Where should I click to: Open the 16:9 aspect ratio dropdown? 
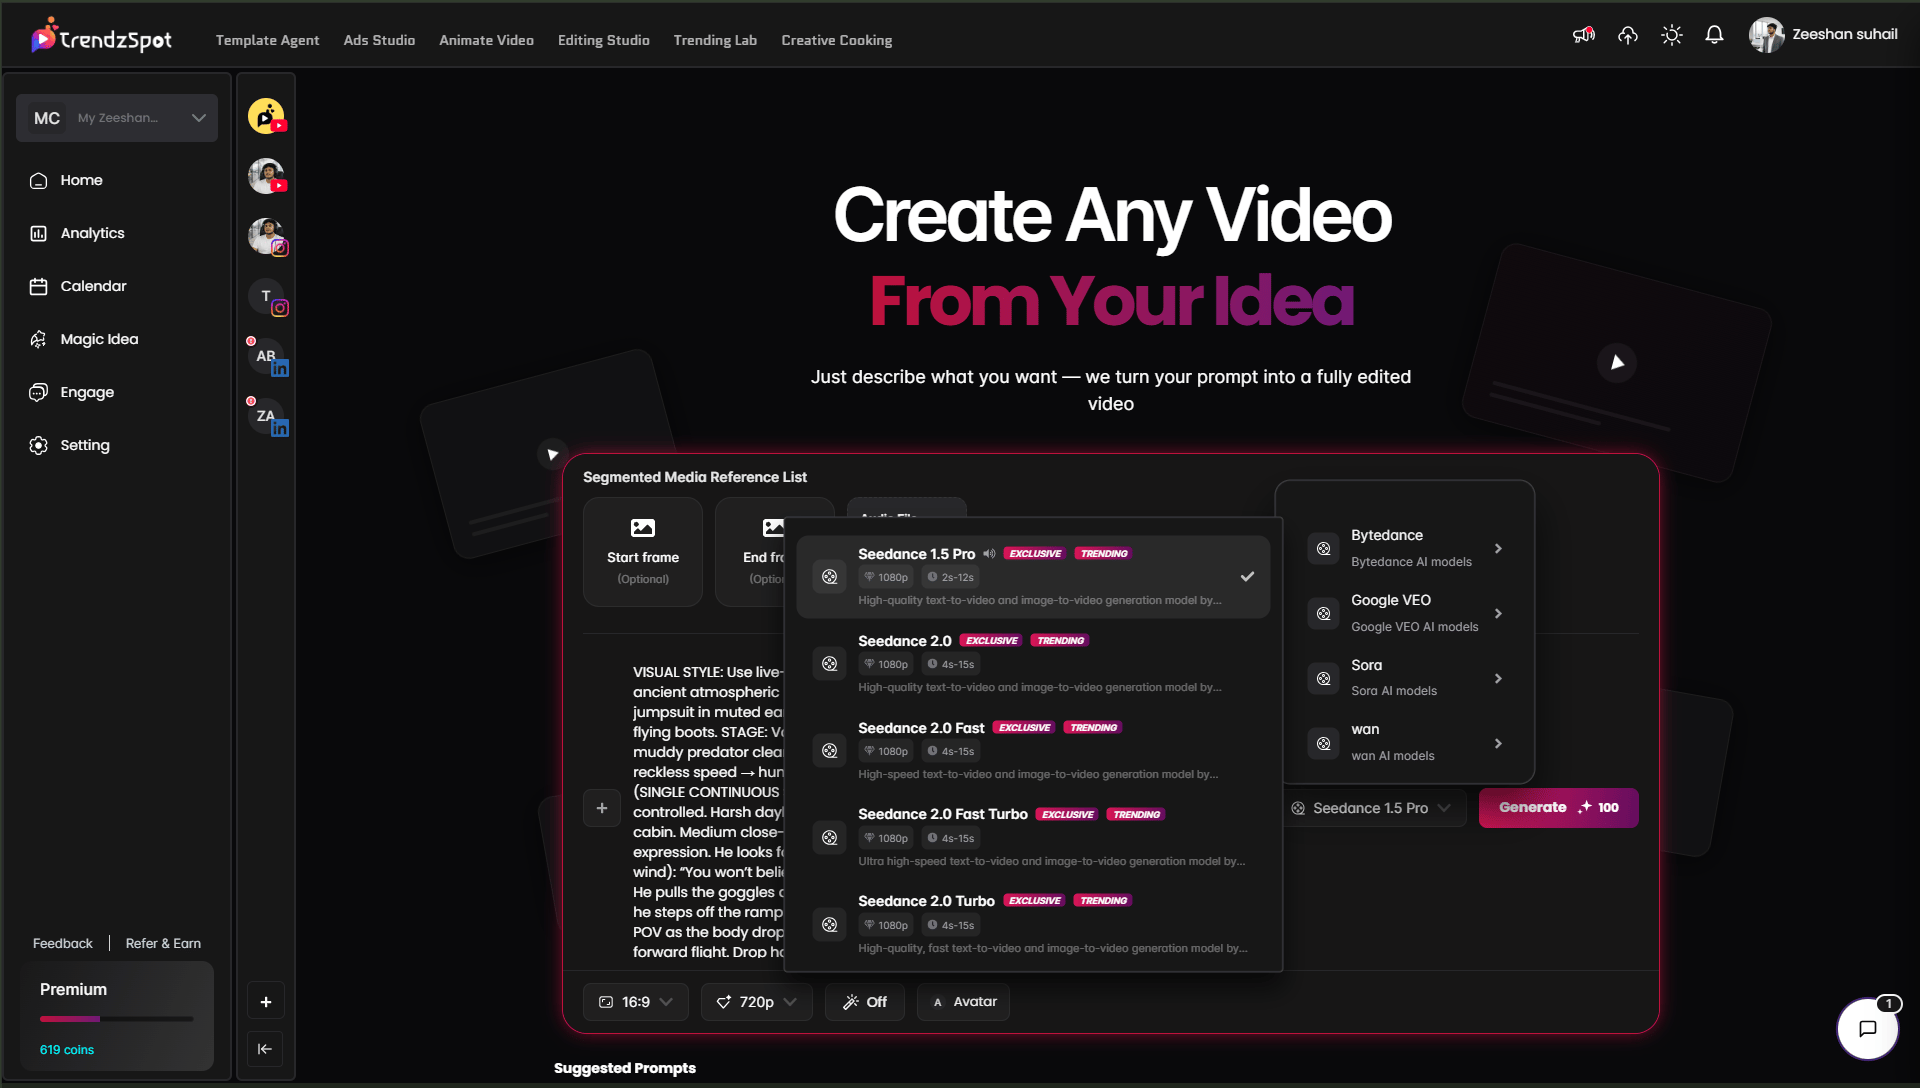point(636,1002)
